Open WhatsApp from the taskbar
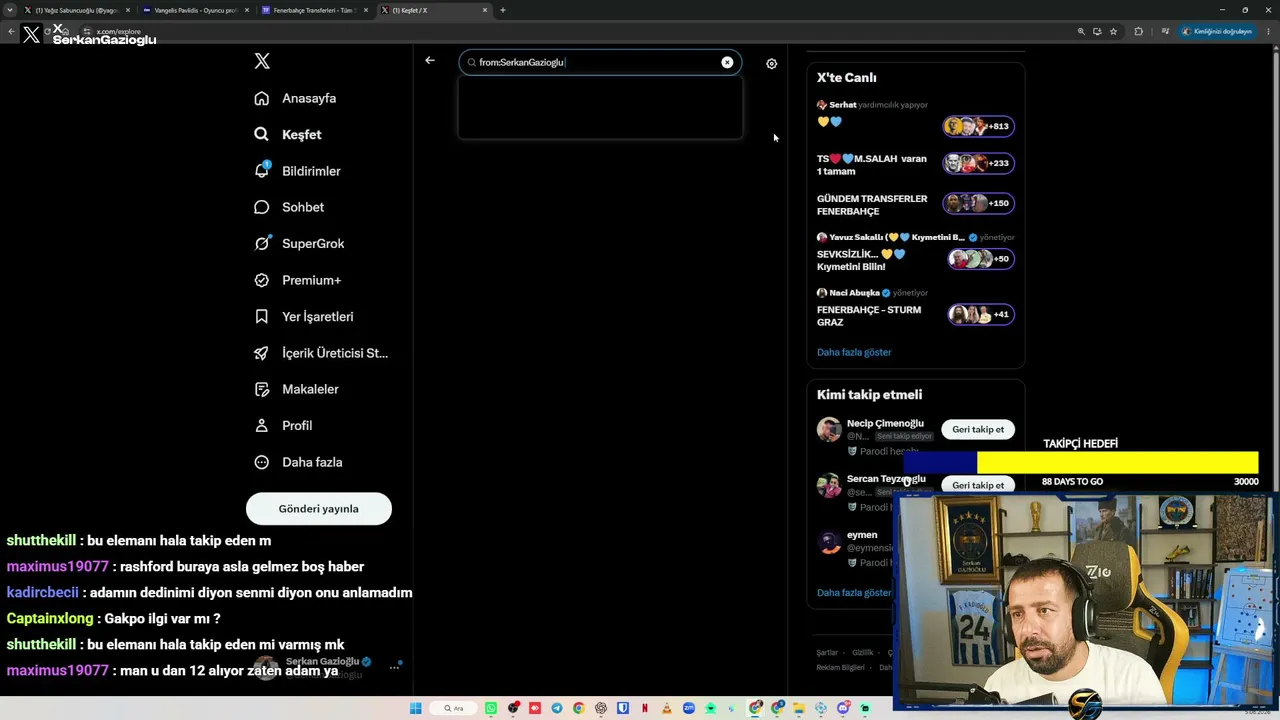Viewport: 1280px width, 720px height. (491, 708)
